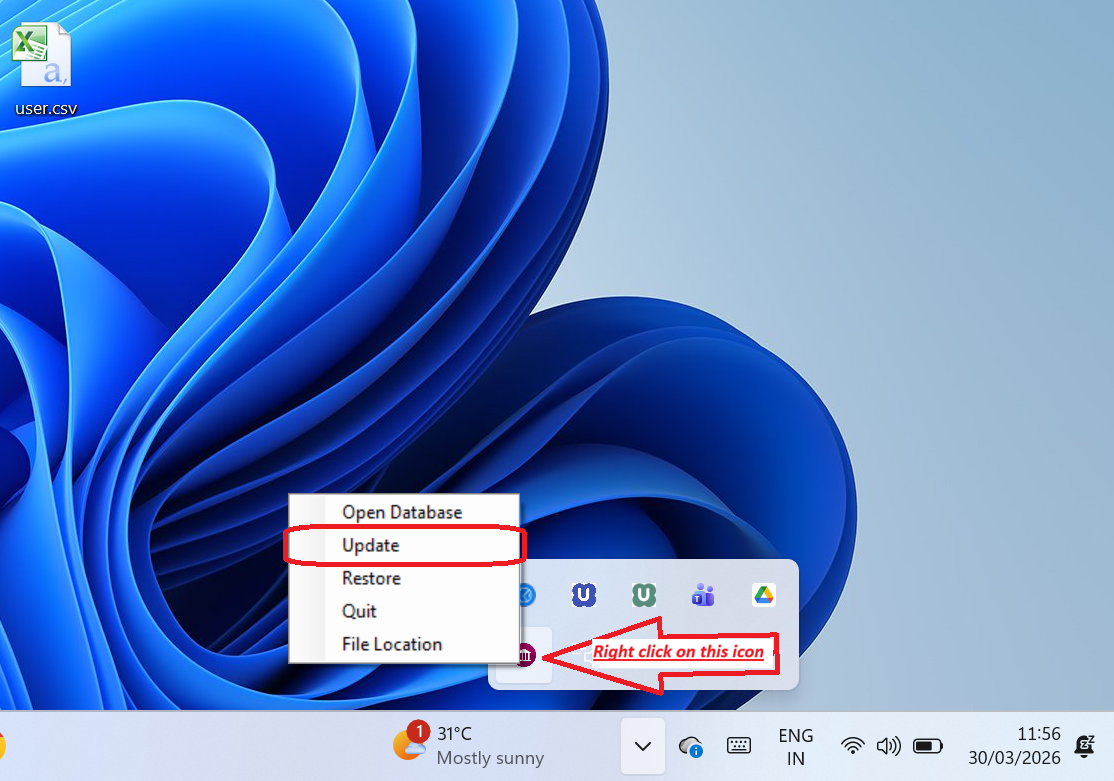Click the maroon bank building tray icon
This screenshot has height=781, width=1114.
coord(526,655)
